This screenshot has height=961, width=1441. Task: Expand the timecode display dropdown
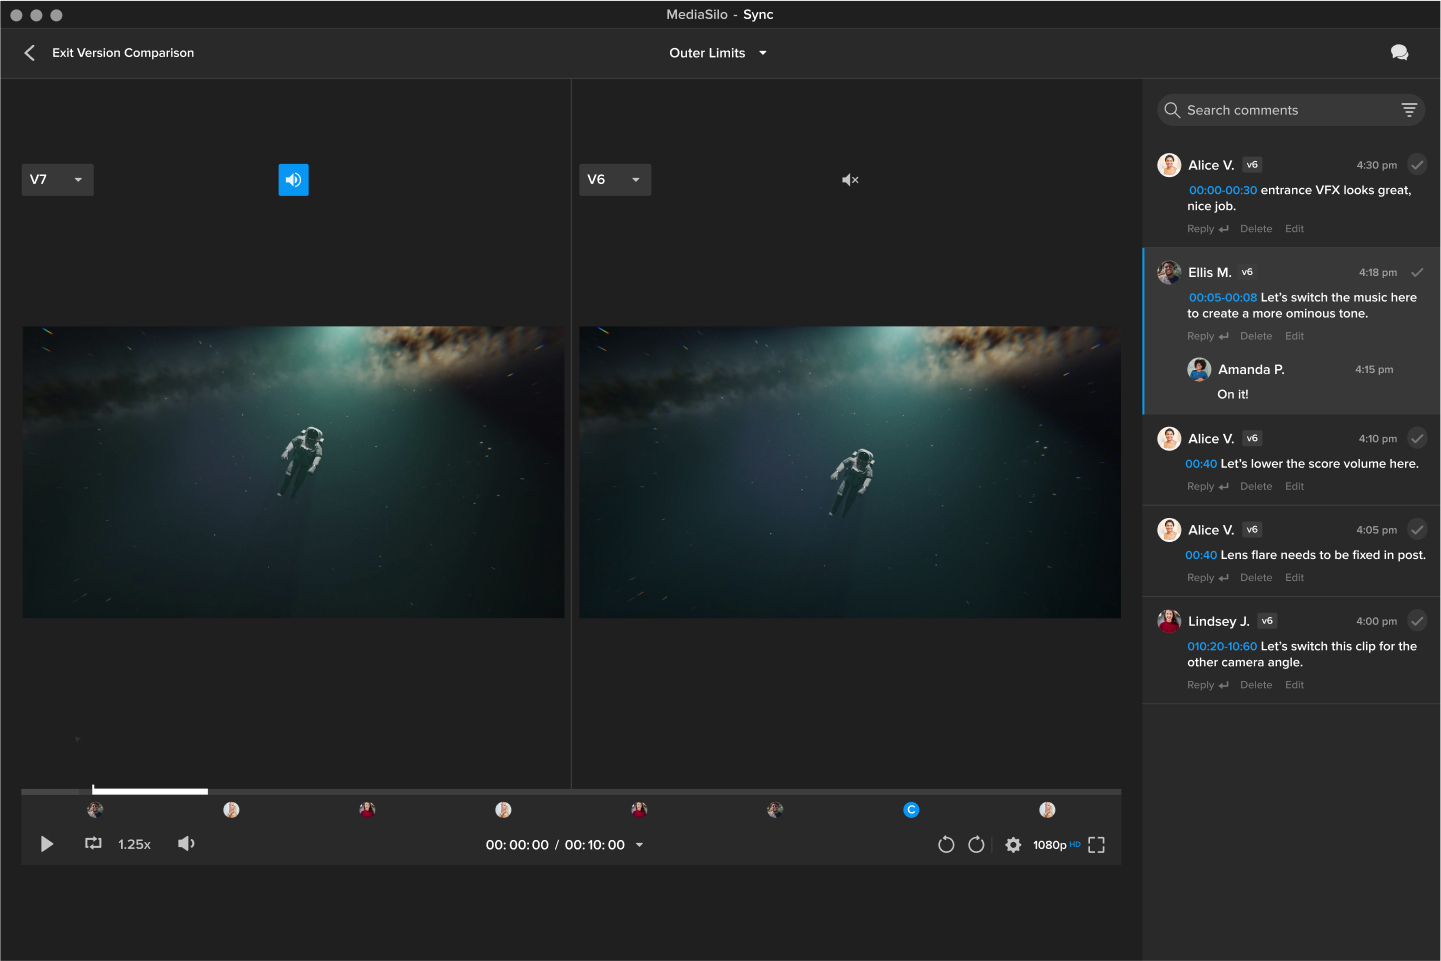[x=639, y=844]
